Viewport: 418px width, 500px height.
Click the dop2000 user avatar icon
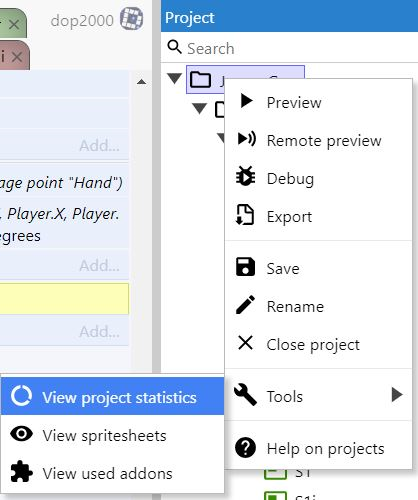point(132,18)
